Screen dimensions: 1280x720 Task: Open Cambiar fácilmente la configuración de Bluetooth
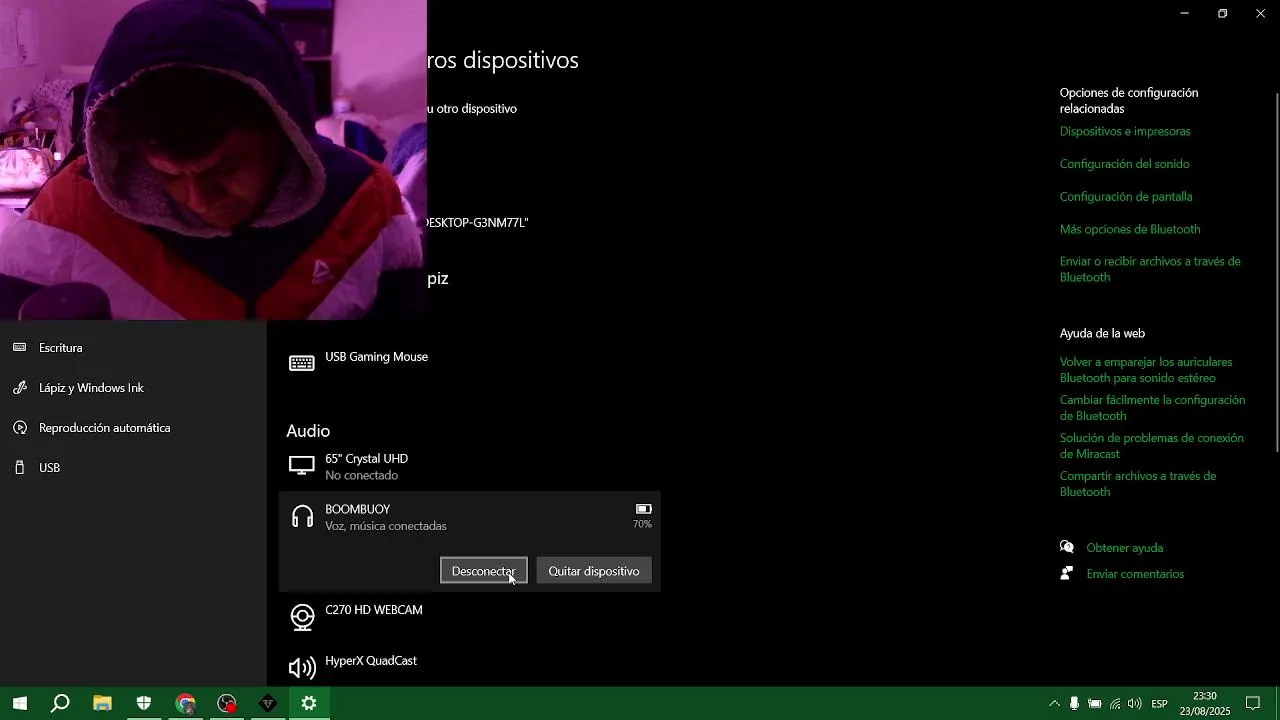1152,408
